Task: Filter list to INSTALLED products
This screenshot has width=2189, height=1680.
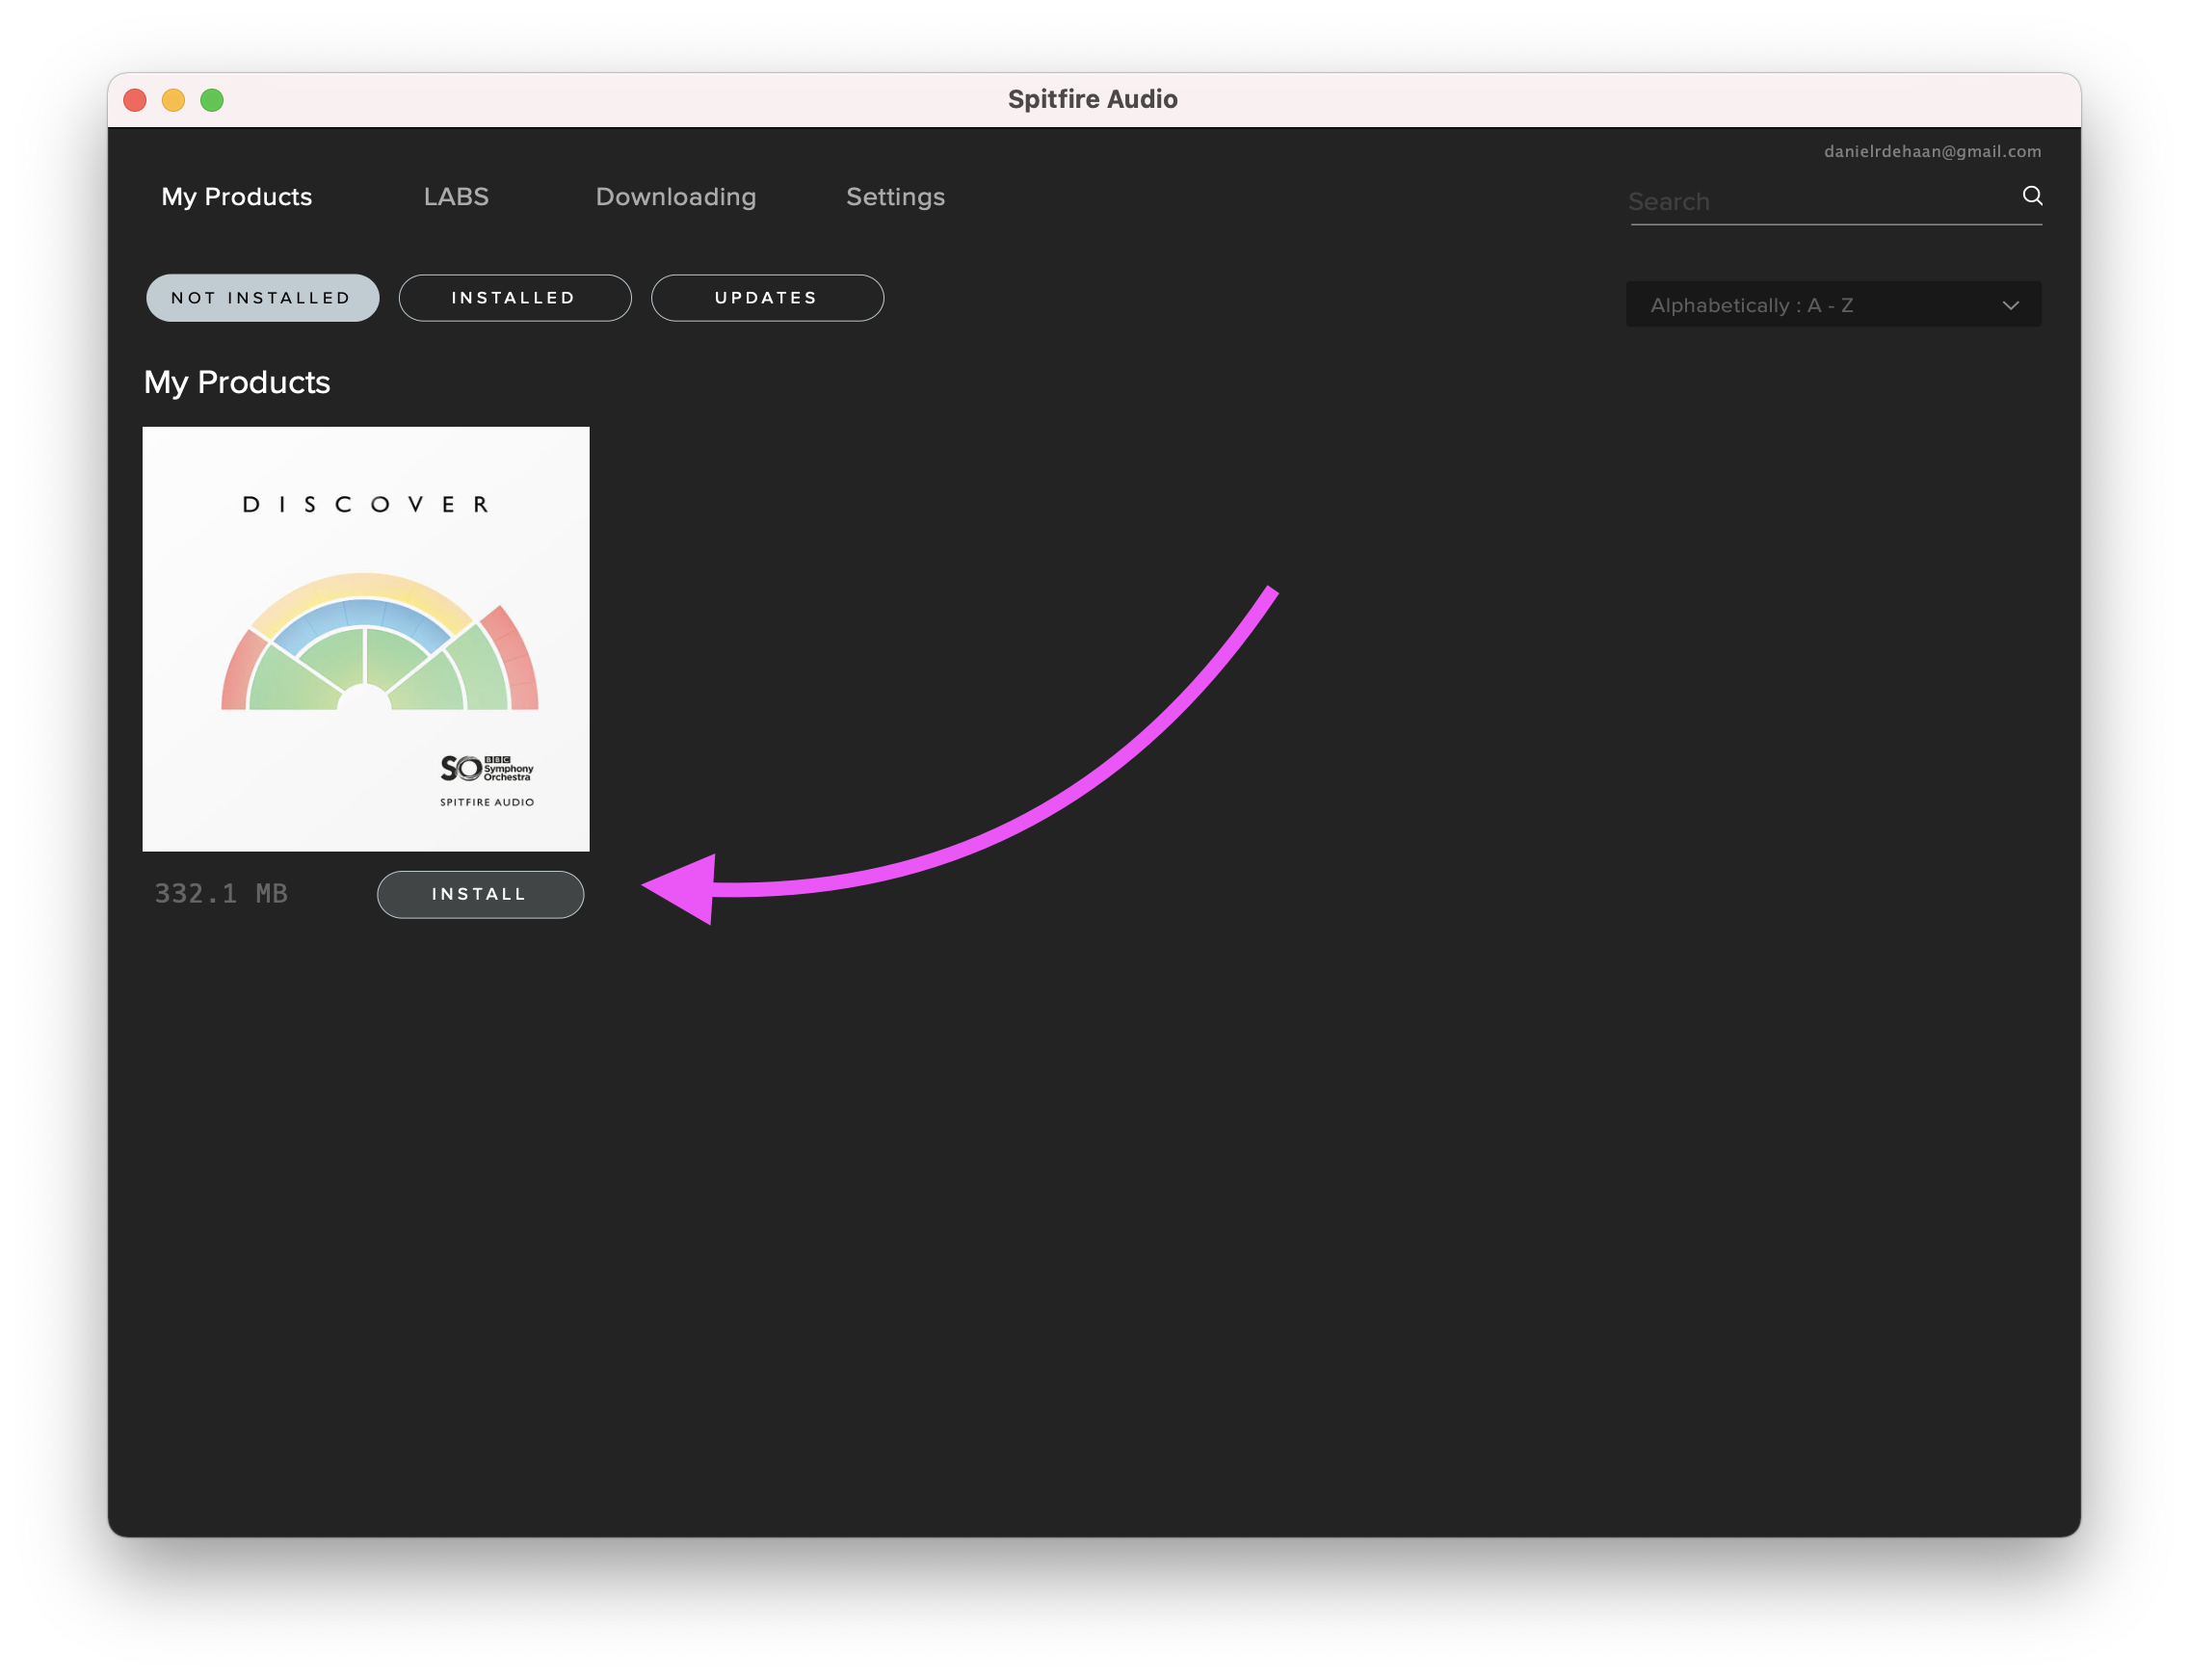Action: point(514,298)
